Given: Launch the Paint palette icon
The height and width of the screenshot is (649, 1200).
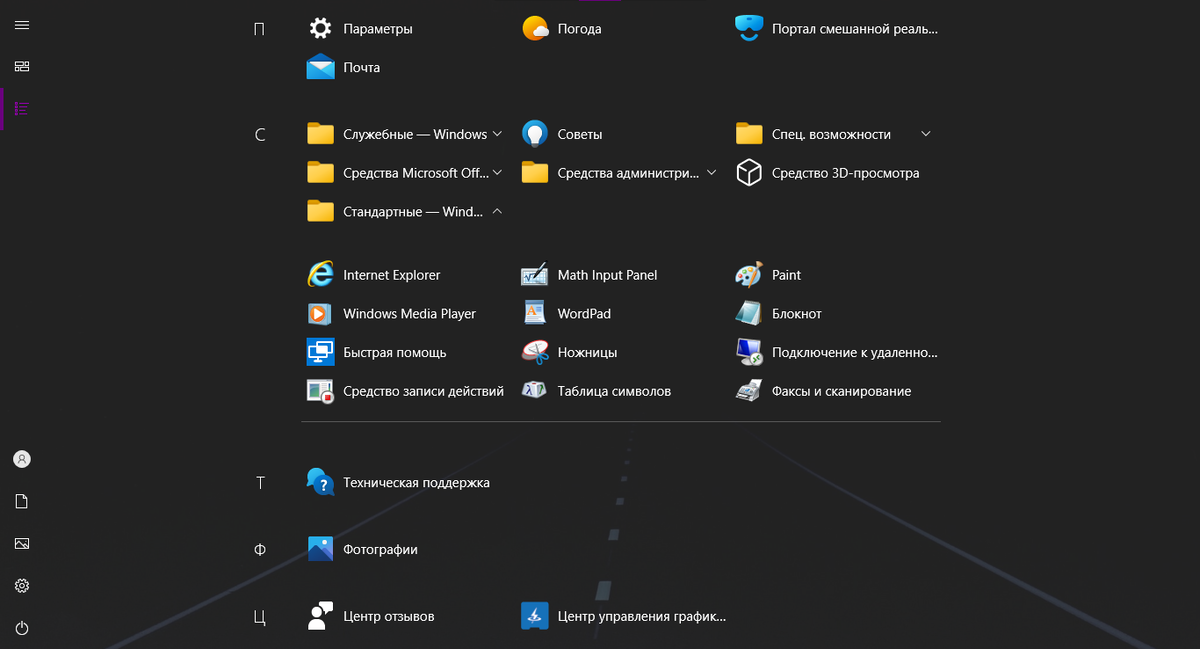Looking at the screenshot, I should point(749,274).
